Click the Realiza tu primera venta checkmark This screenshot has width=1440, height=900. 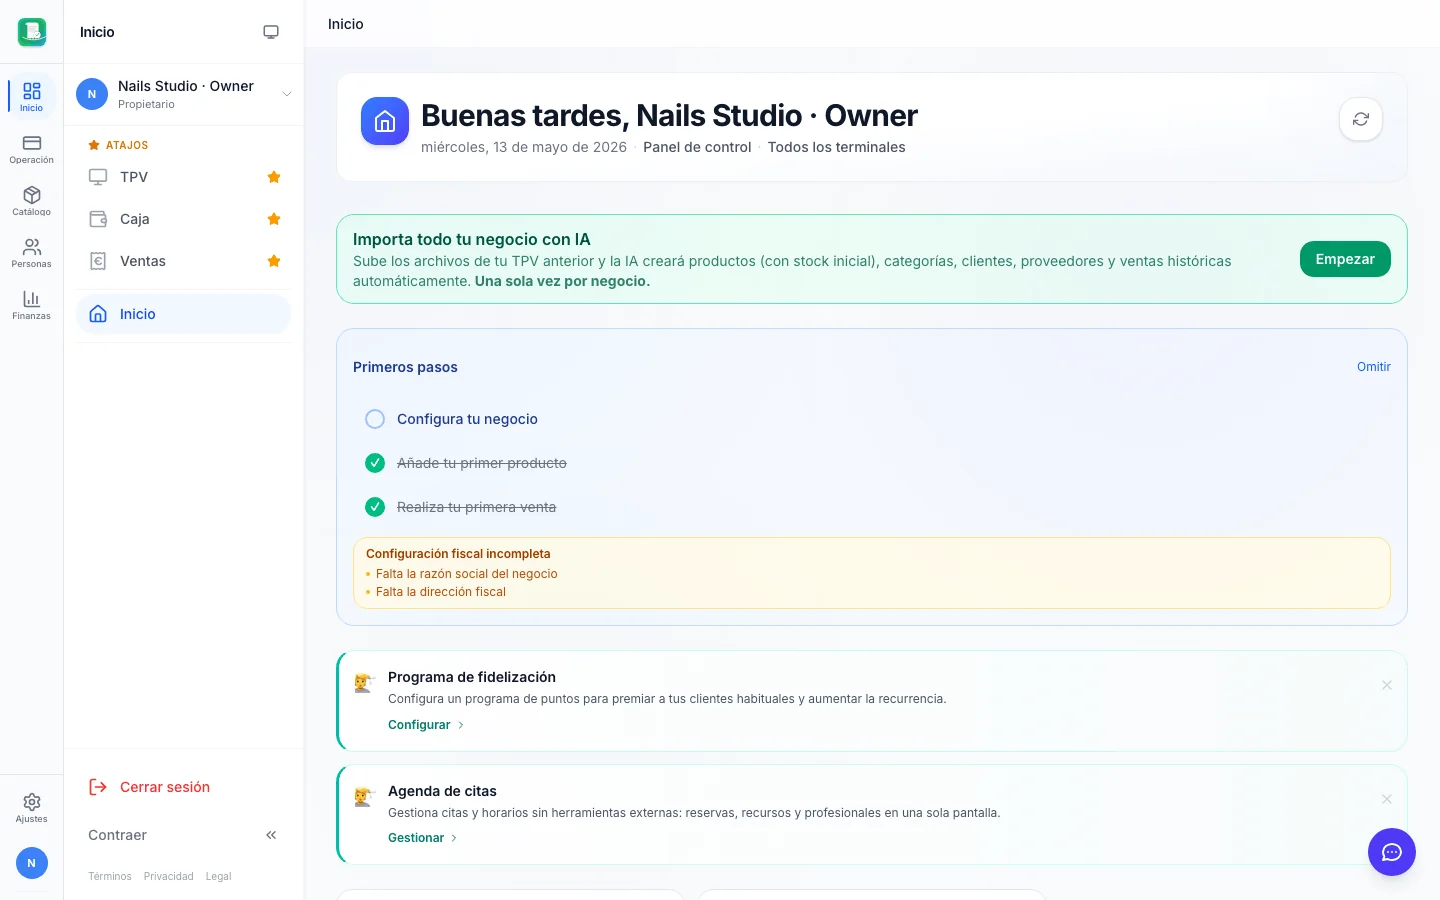pos(375,507)
